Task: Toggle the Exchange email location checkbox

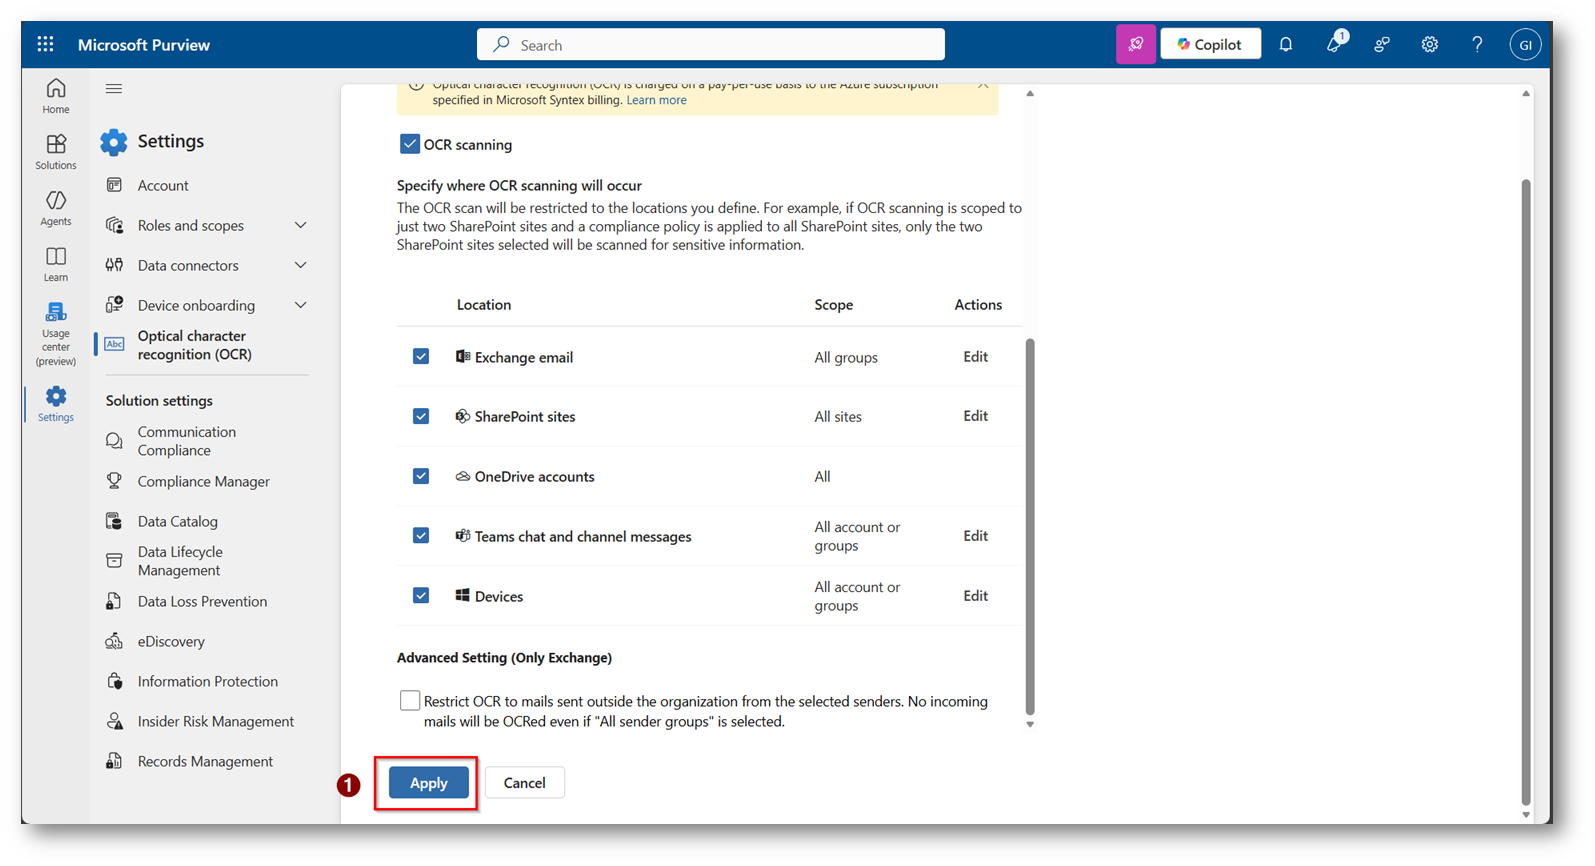Action: 421,357
